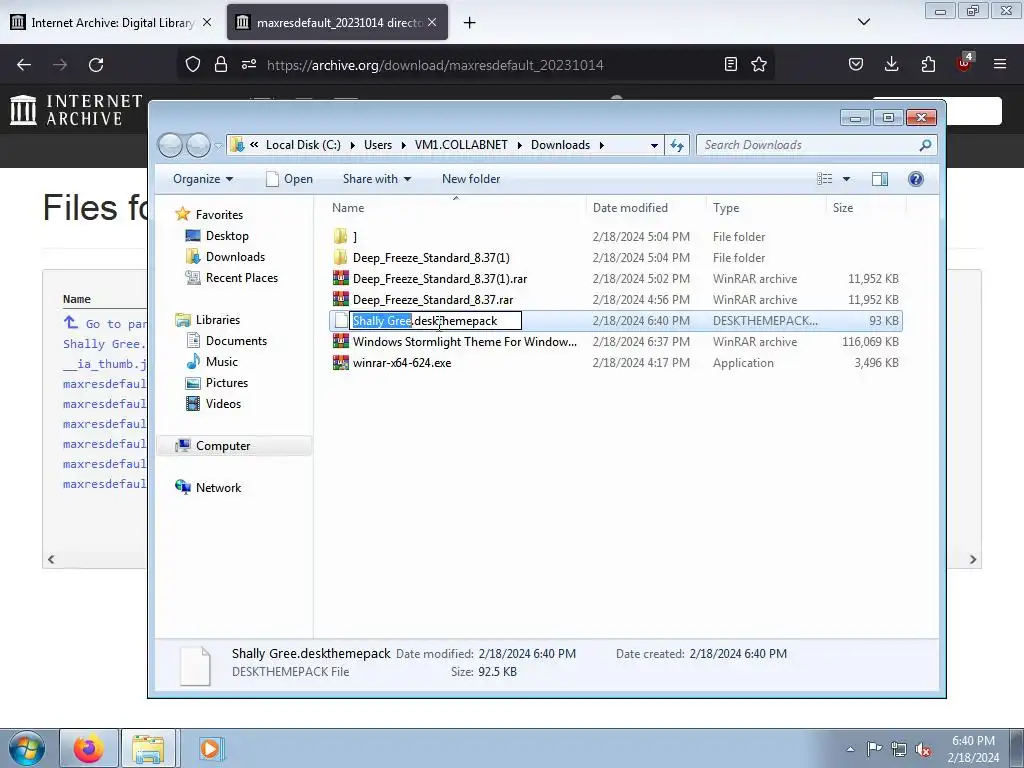Close the maxresdefault_20231014 directory tab
Viewport: 1024px width, 768px height.
click(x=432, y=22)
